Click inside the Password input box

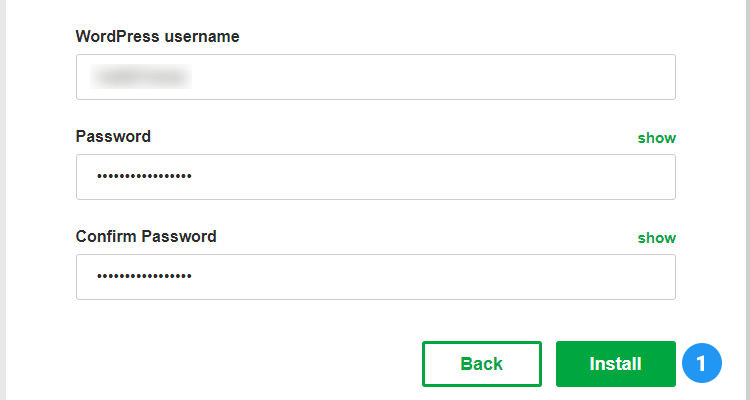point(375,177)
